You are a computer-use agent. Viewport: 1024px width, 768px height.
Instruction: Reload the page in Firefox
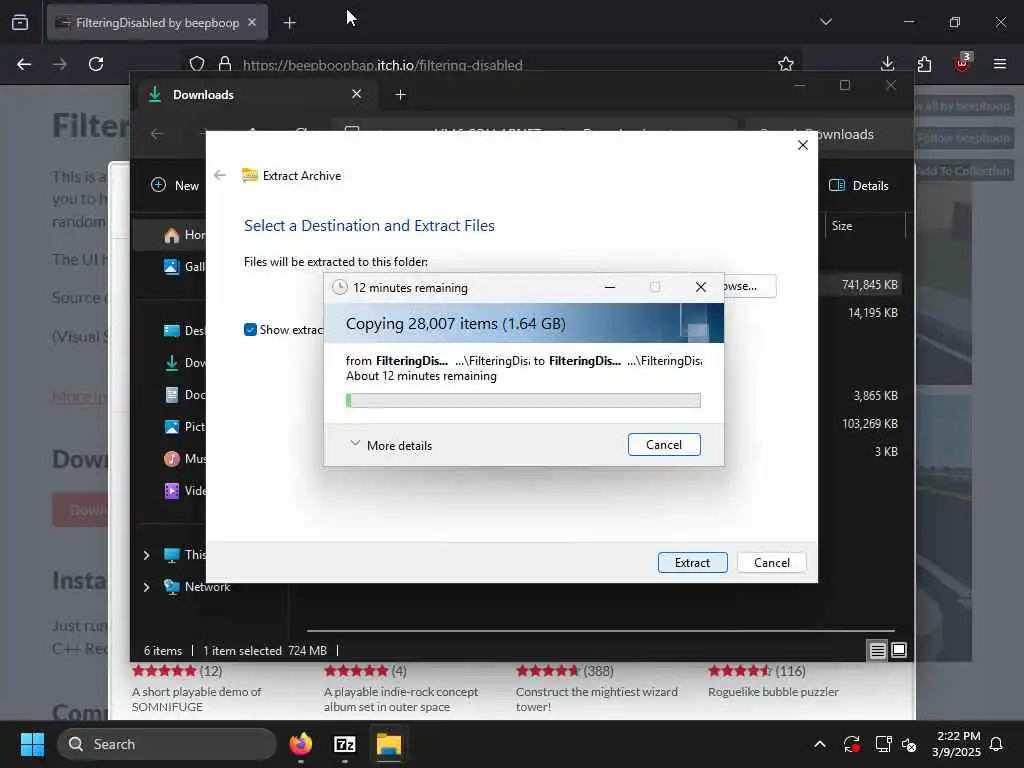96,64
